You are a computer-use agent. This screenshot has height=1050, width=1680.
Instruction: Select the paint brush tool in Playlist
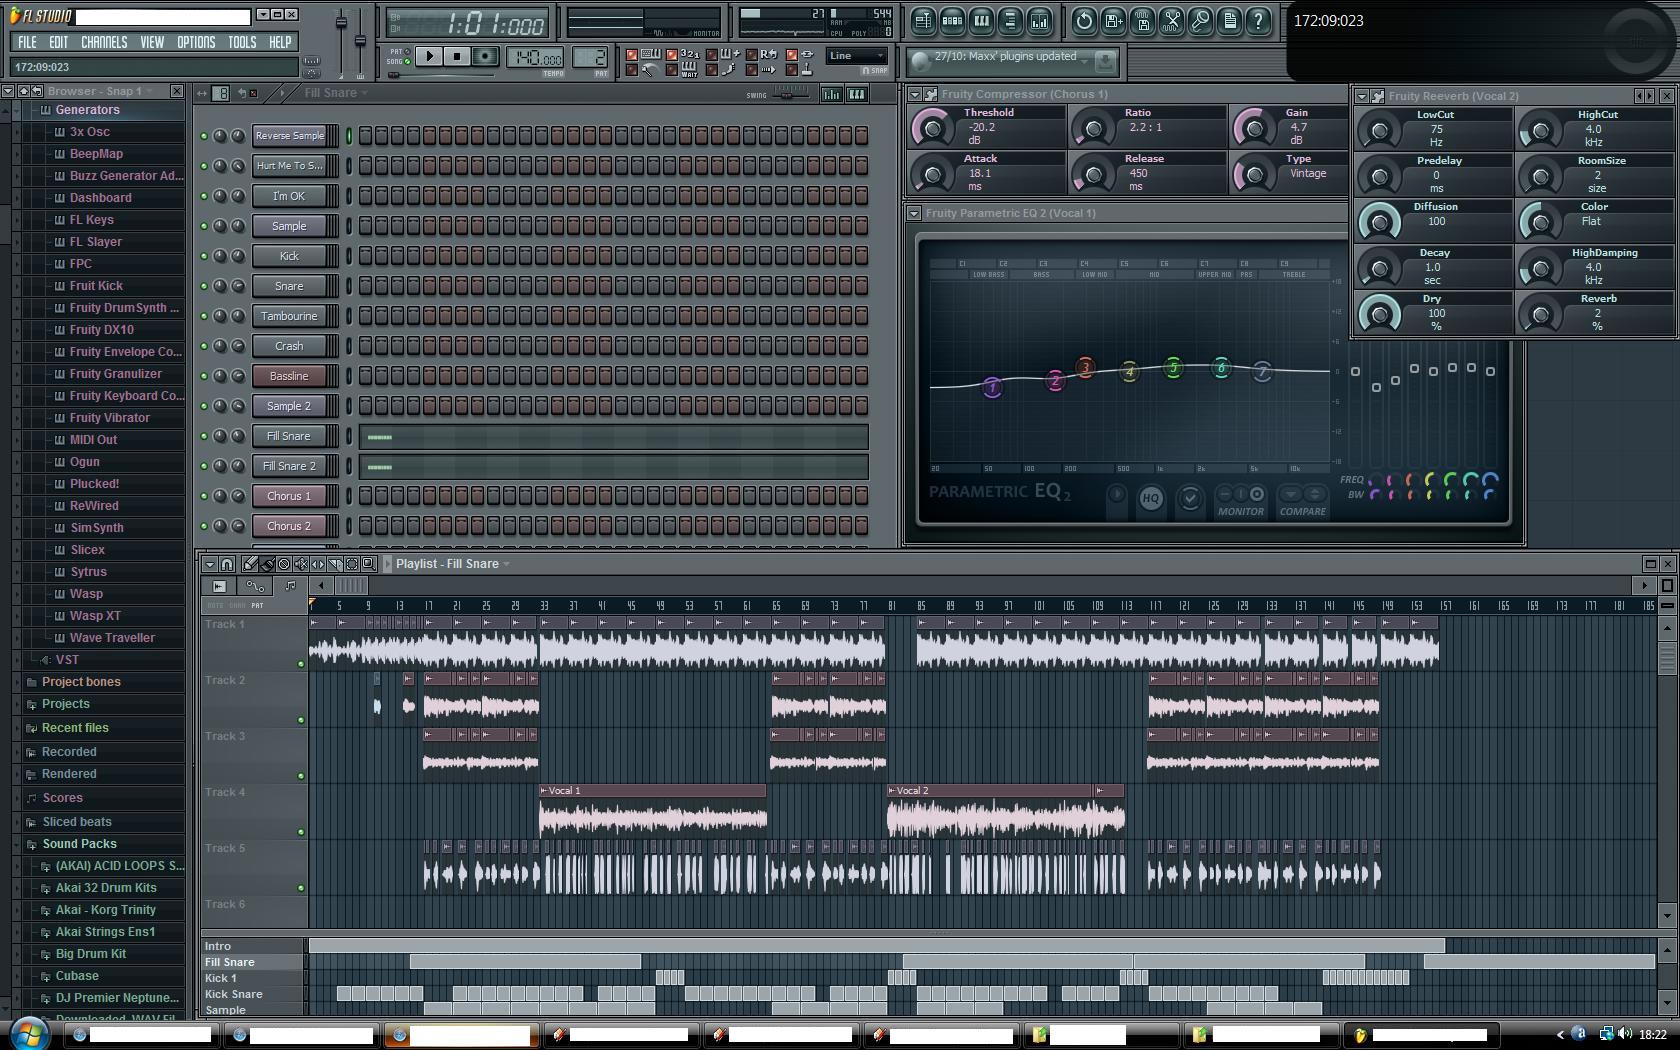(267, 564)
